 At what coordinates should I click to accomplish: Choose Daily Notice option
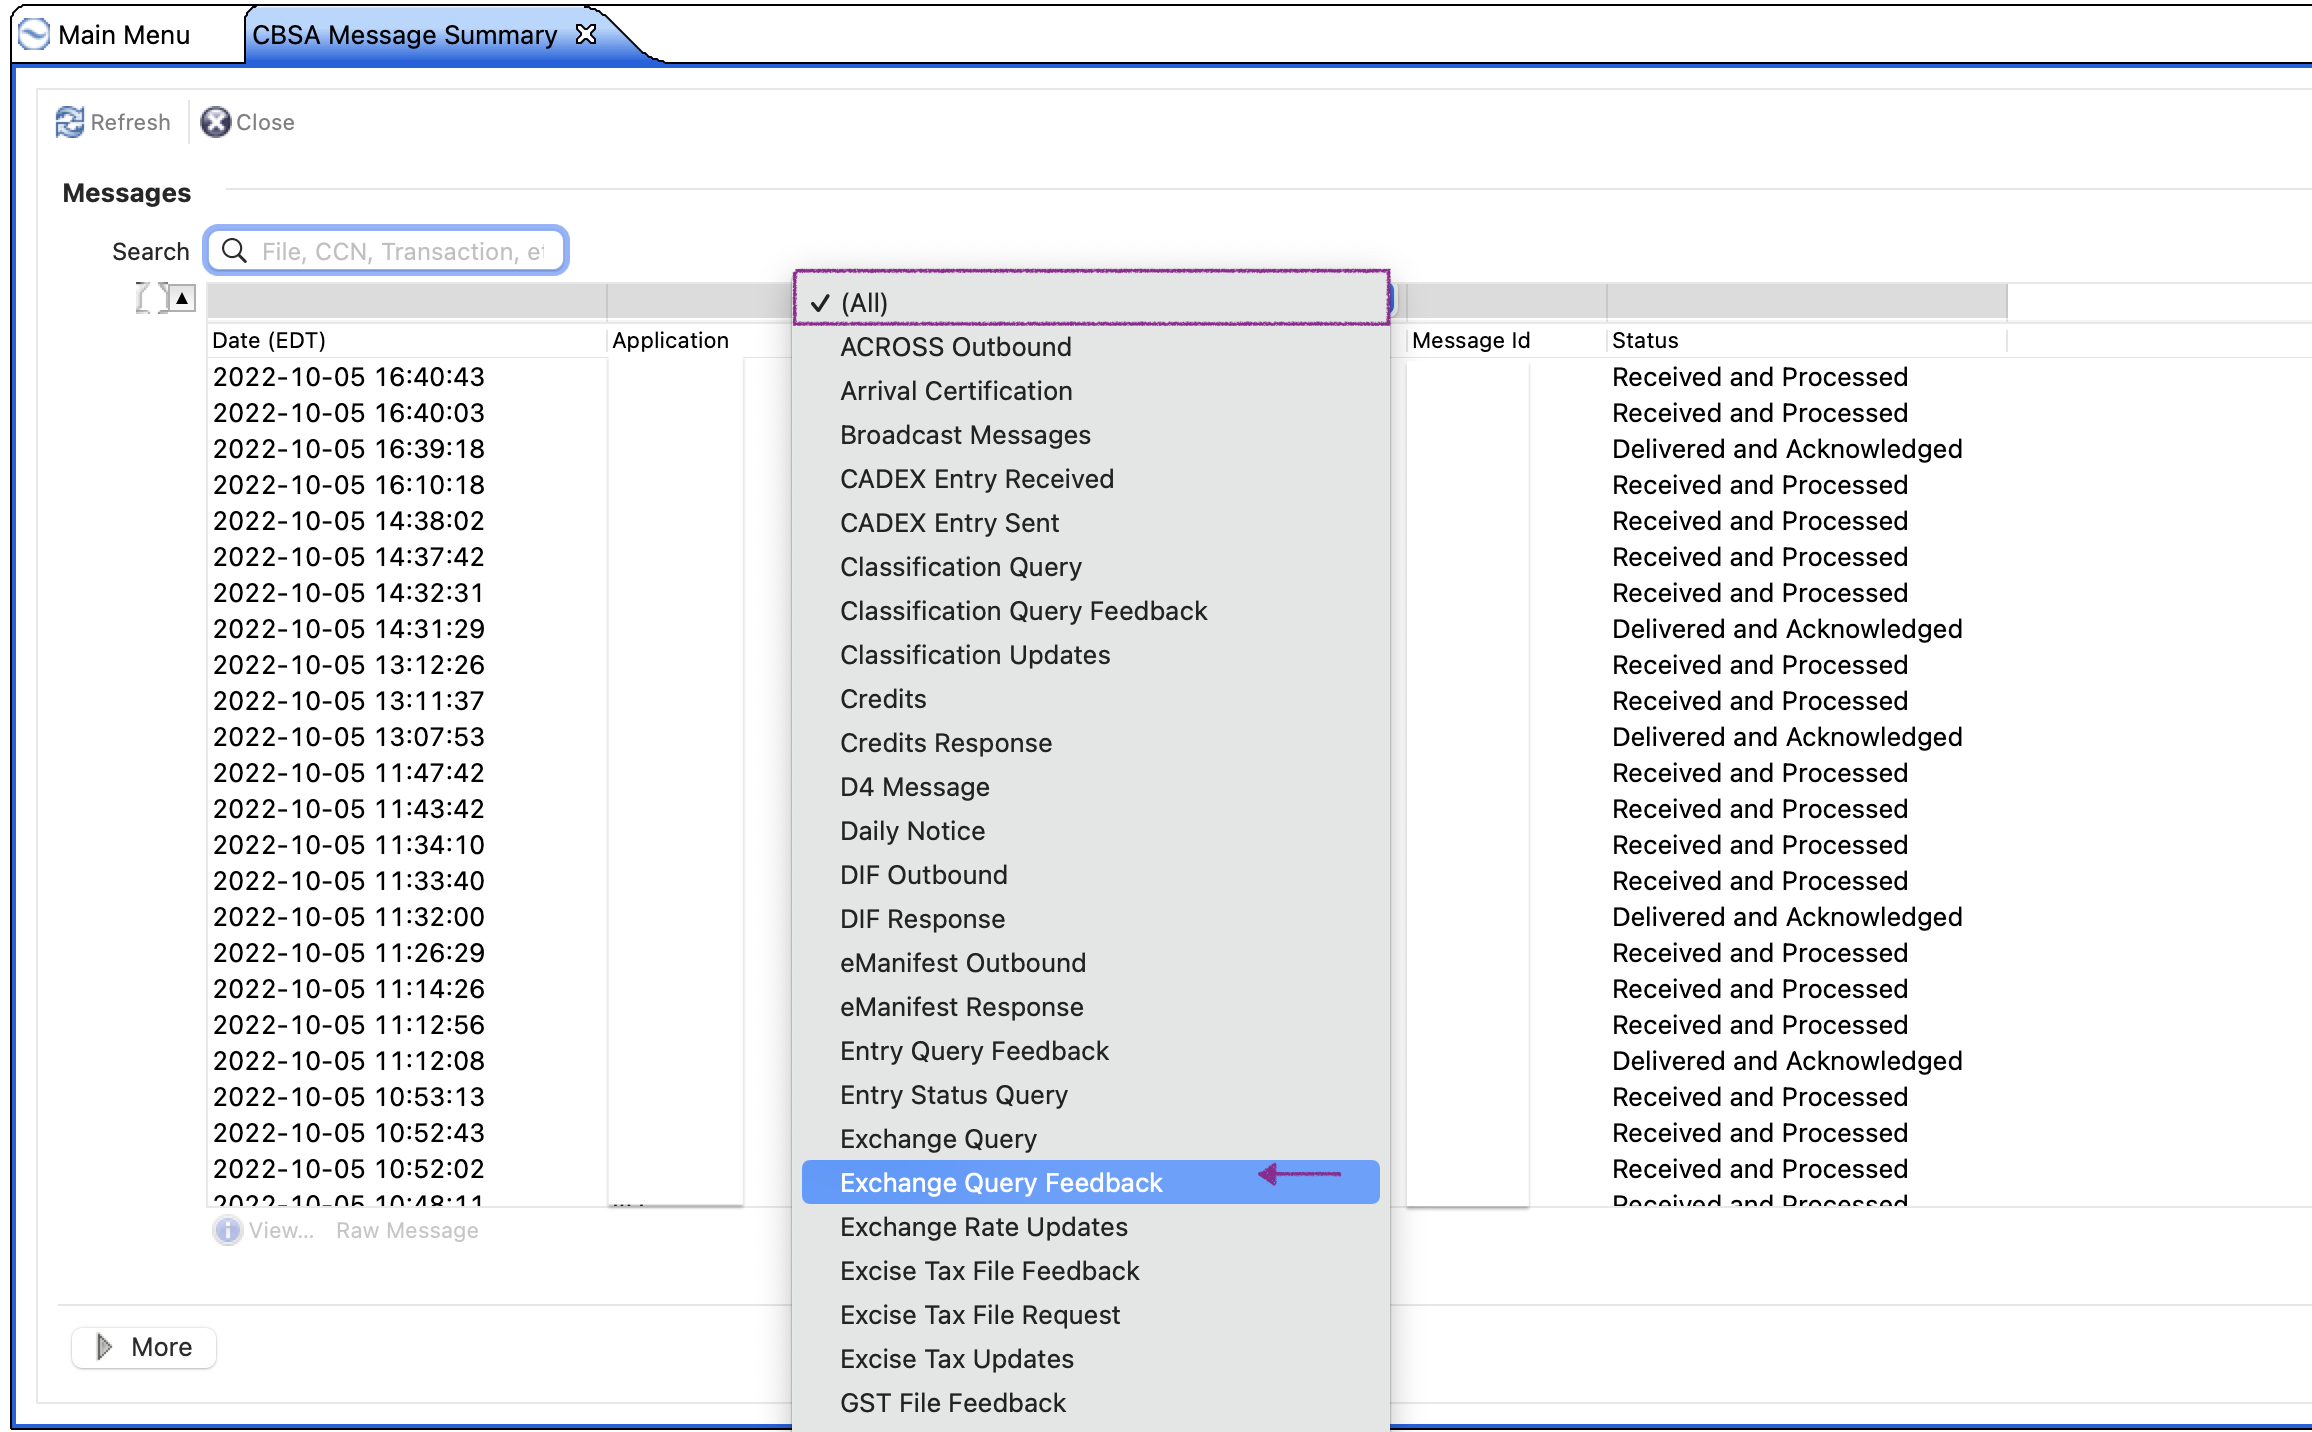tap(1091, 831)
